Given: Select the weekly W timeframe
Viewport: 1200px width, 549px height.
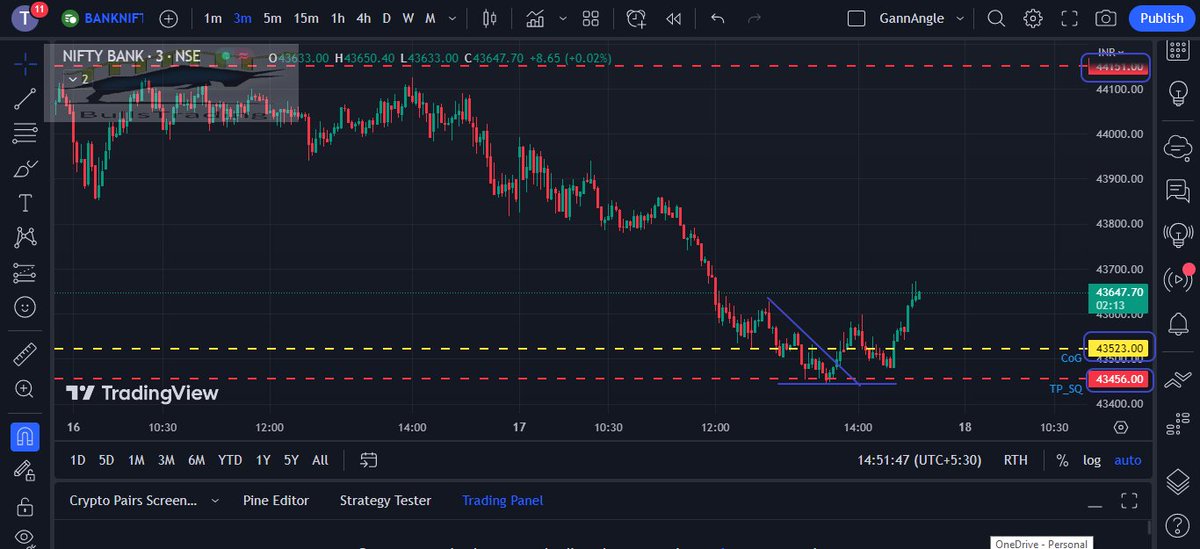Looking at the screenshot, I should click(x=408, y=18).
